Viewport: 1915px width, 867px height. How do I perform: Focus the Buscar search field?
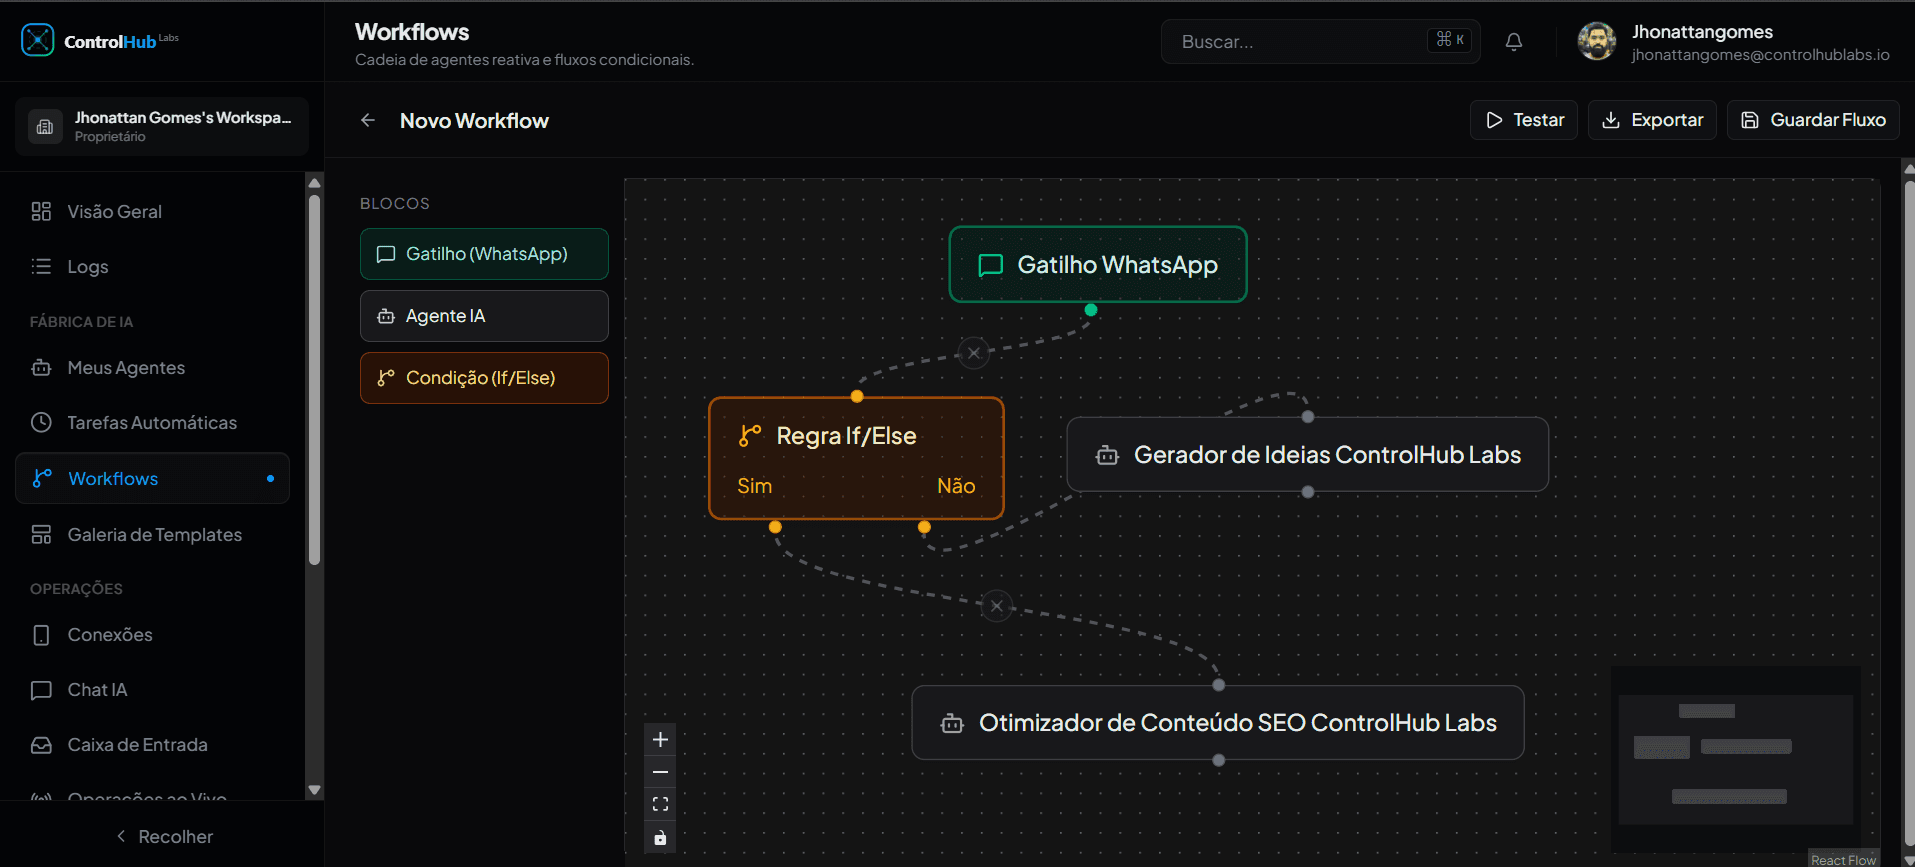pyautogui.click(x=1320, y=41)
